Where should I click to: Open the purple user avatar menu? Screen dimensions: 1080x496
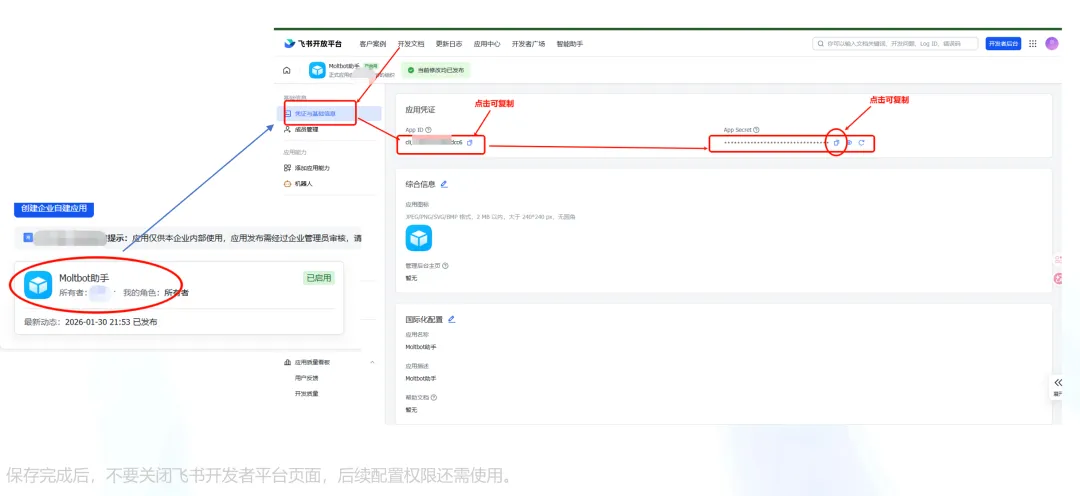[1051, 43]
